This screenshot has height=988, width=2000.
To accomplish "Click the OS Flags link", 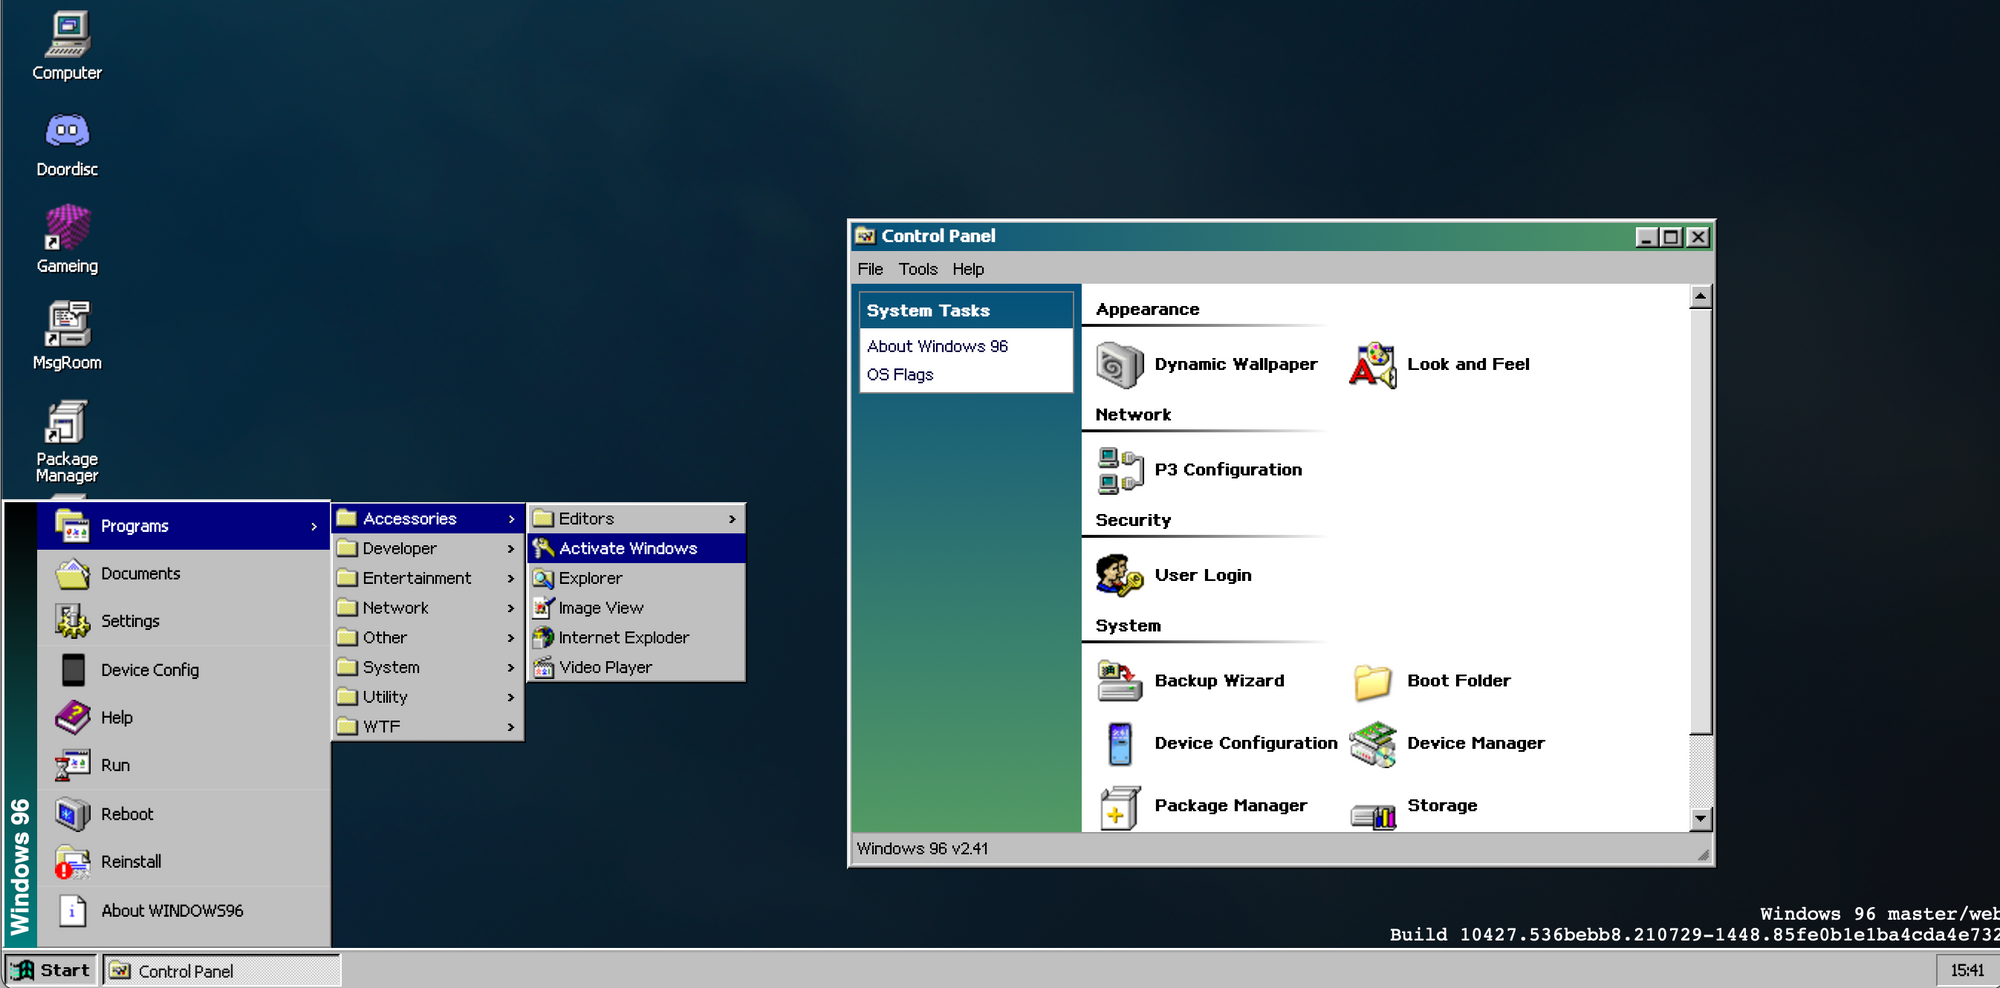I will point(900,375).
